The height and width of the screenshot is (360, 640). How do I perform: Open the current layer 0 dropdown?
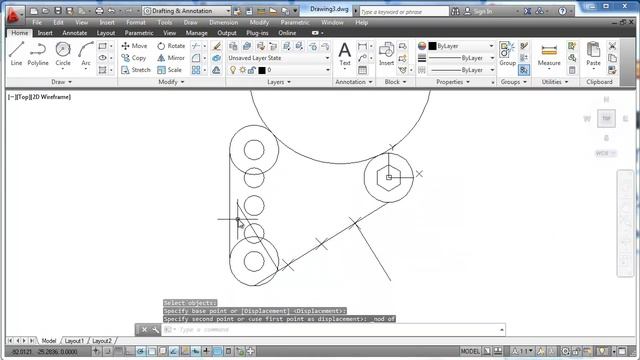click(279, 70)
